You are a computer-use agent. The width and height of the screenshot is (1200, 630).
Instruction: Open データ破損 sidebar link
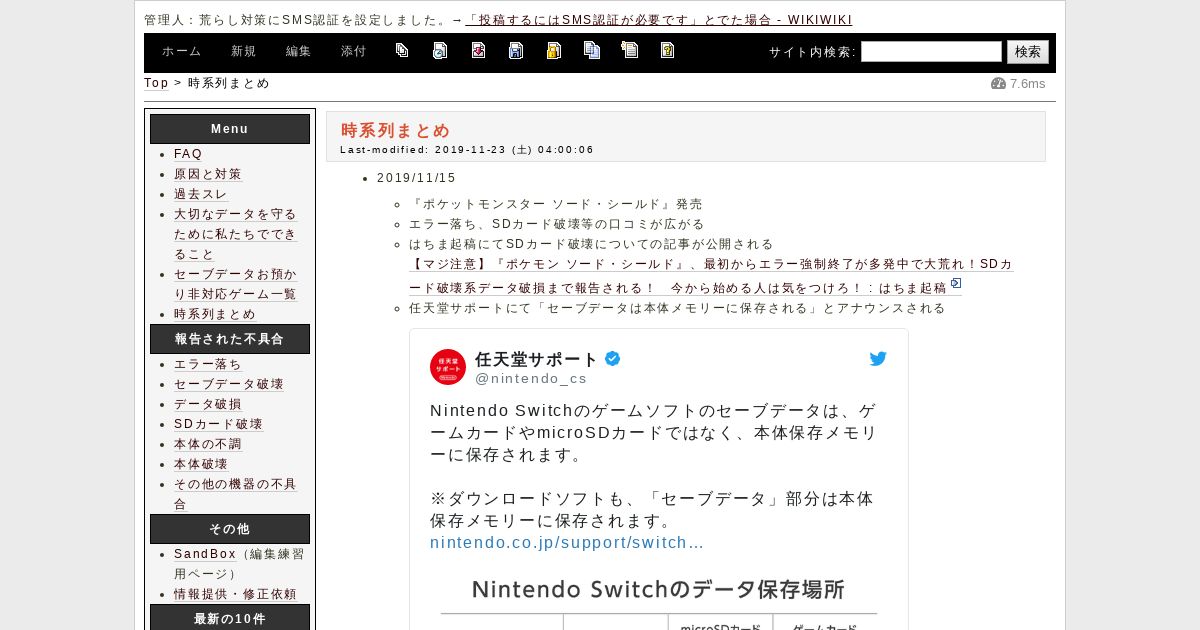point(208,404)
